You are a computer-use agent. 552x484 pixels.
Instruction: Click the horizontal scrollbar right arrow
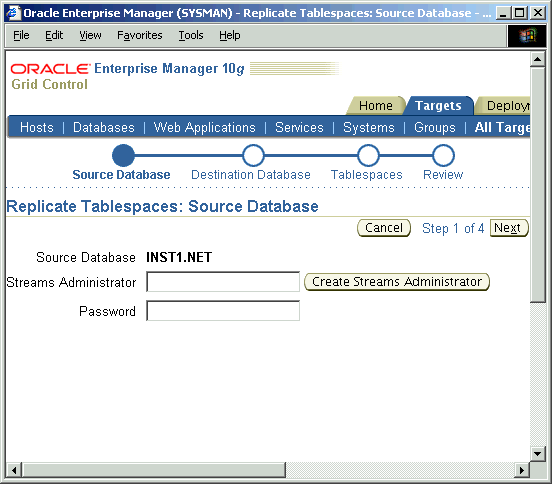point(522,470)
